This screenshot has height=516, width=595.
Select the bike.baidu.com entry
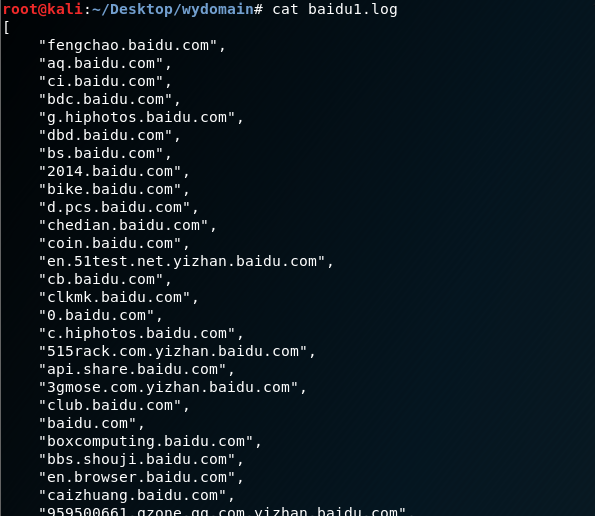click(114, 189)
